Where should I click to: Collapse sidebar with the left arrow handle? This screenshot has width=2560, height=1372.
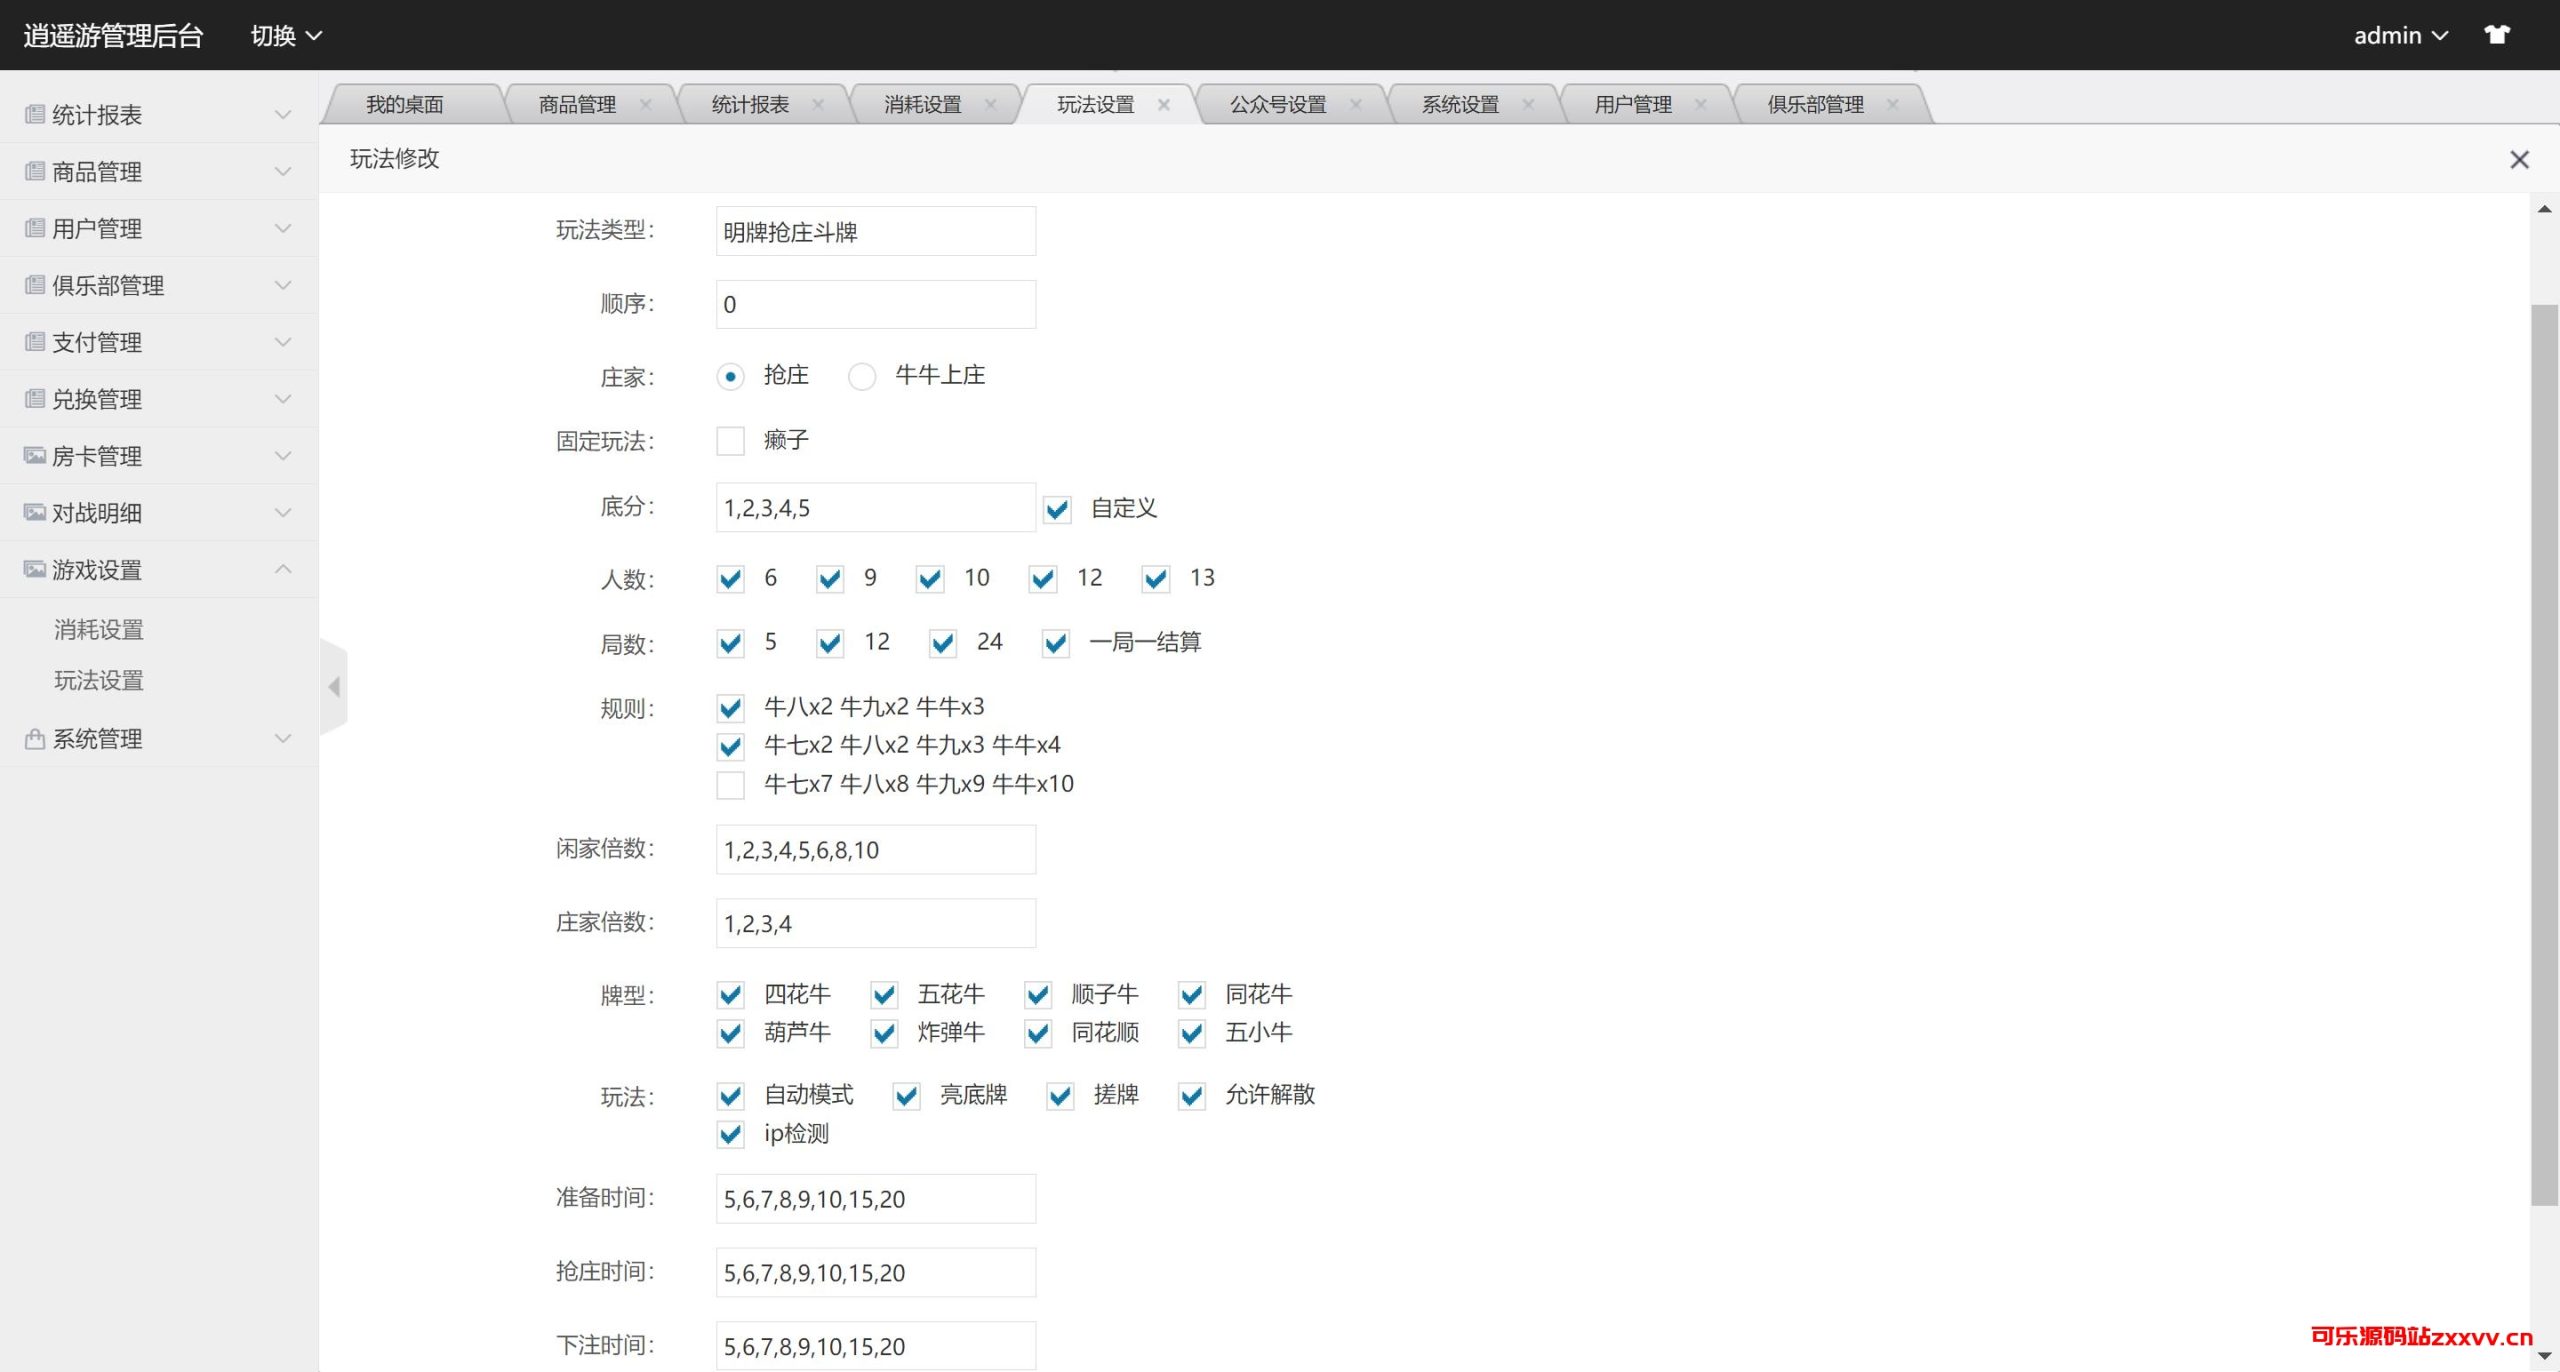coord(334,687)
